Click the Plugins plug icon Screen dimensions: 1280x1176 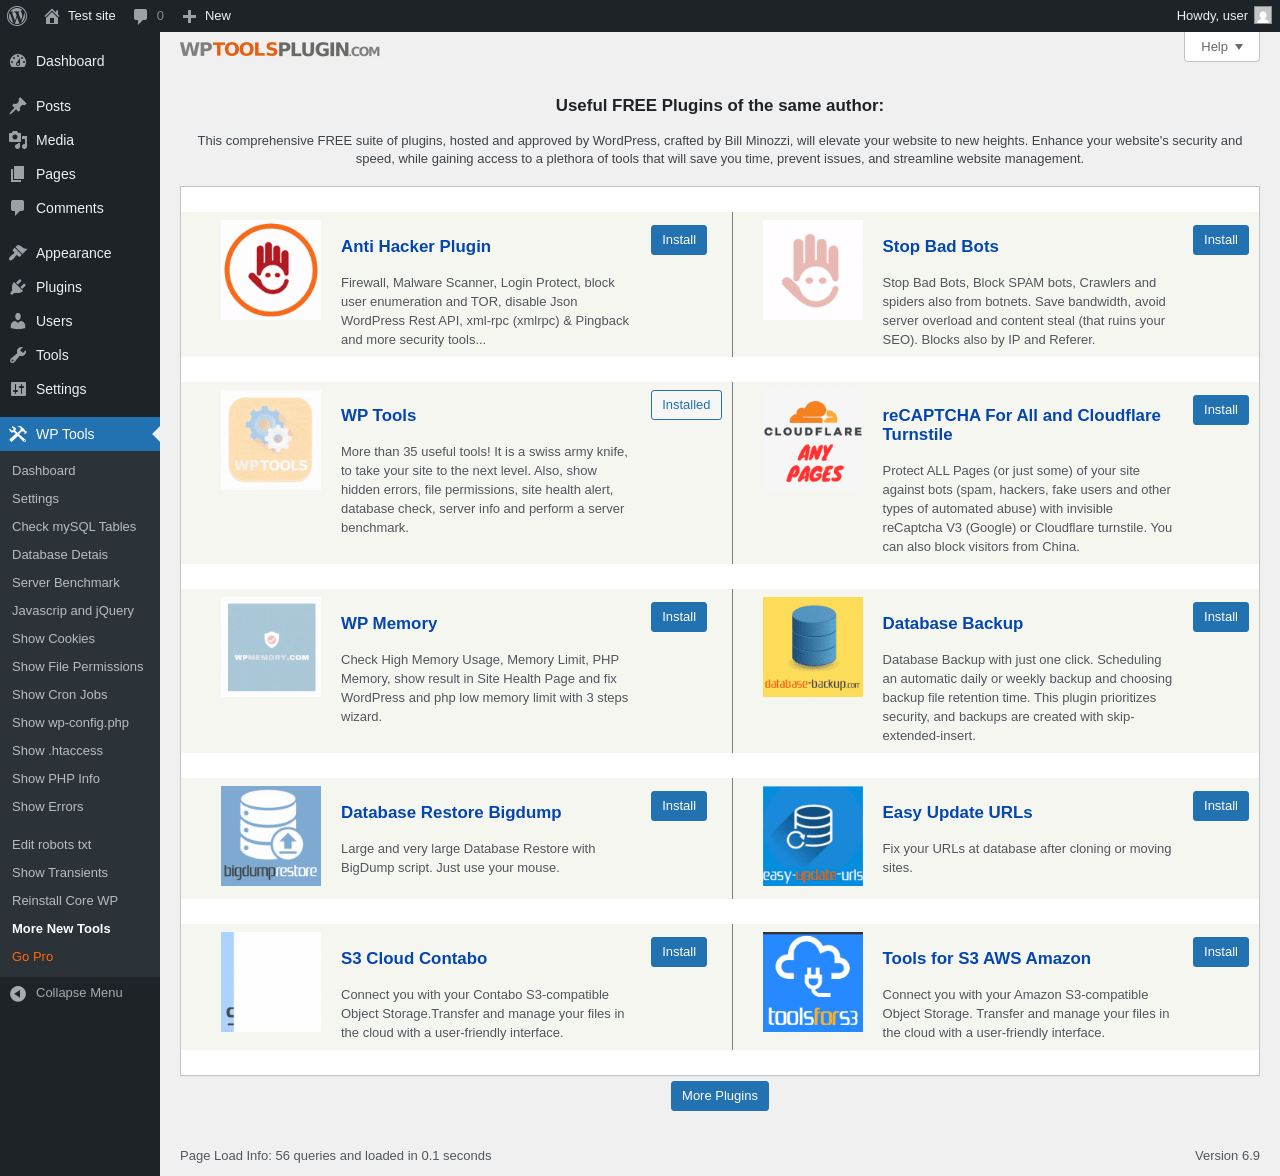[18, 287]
